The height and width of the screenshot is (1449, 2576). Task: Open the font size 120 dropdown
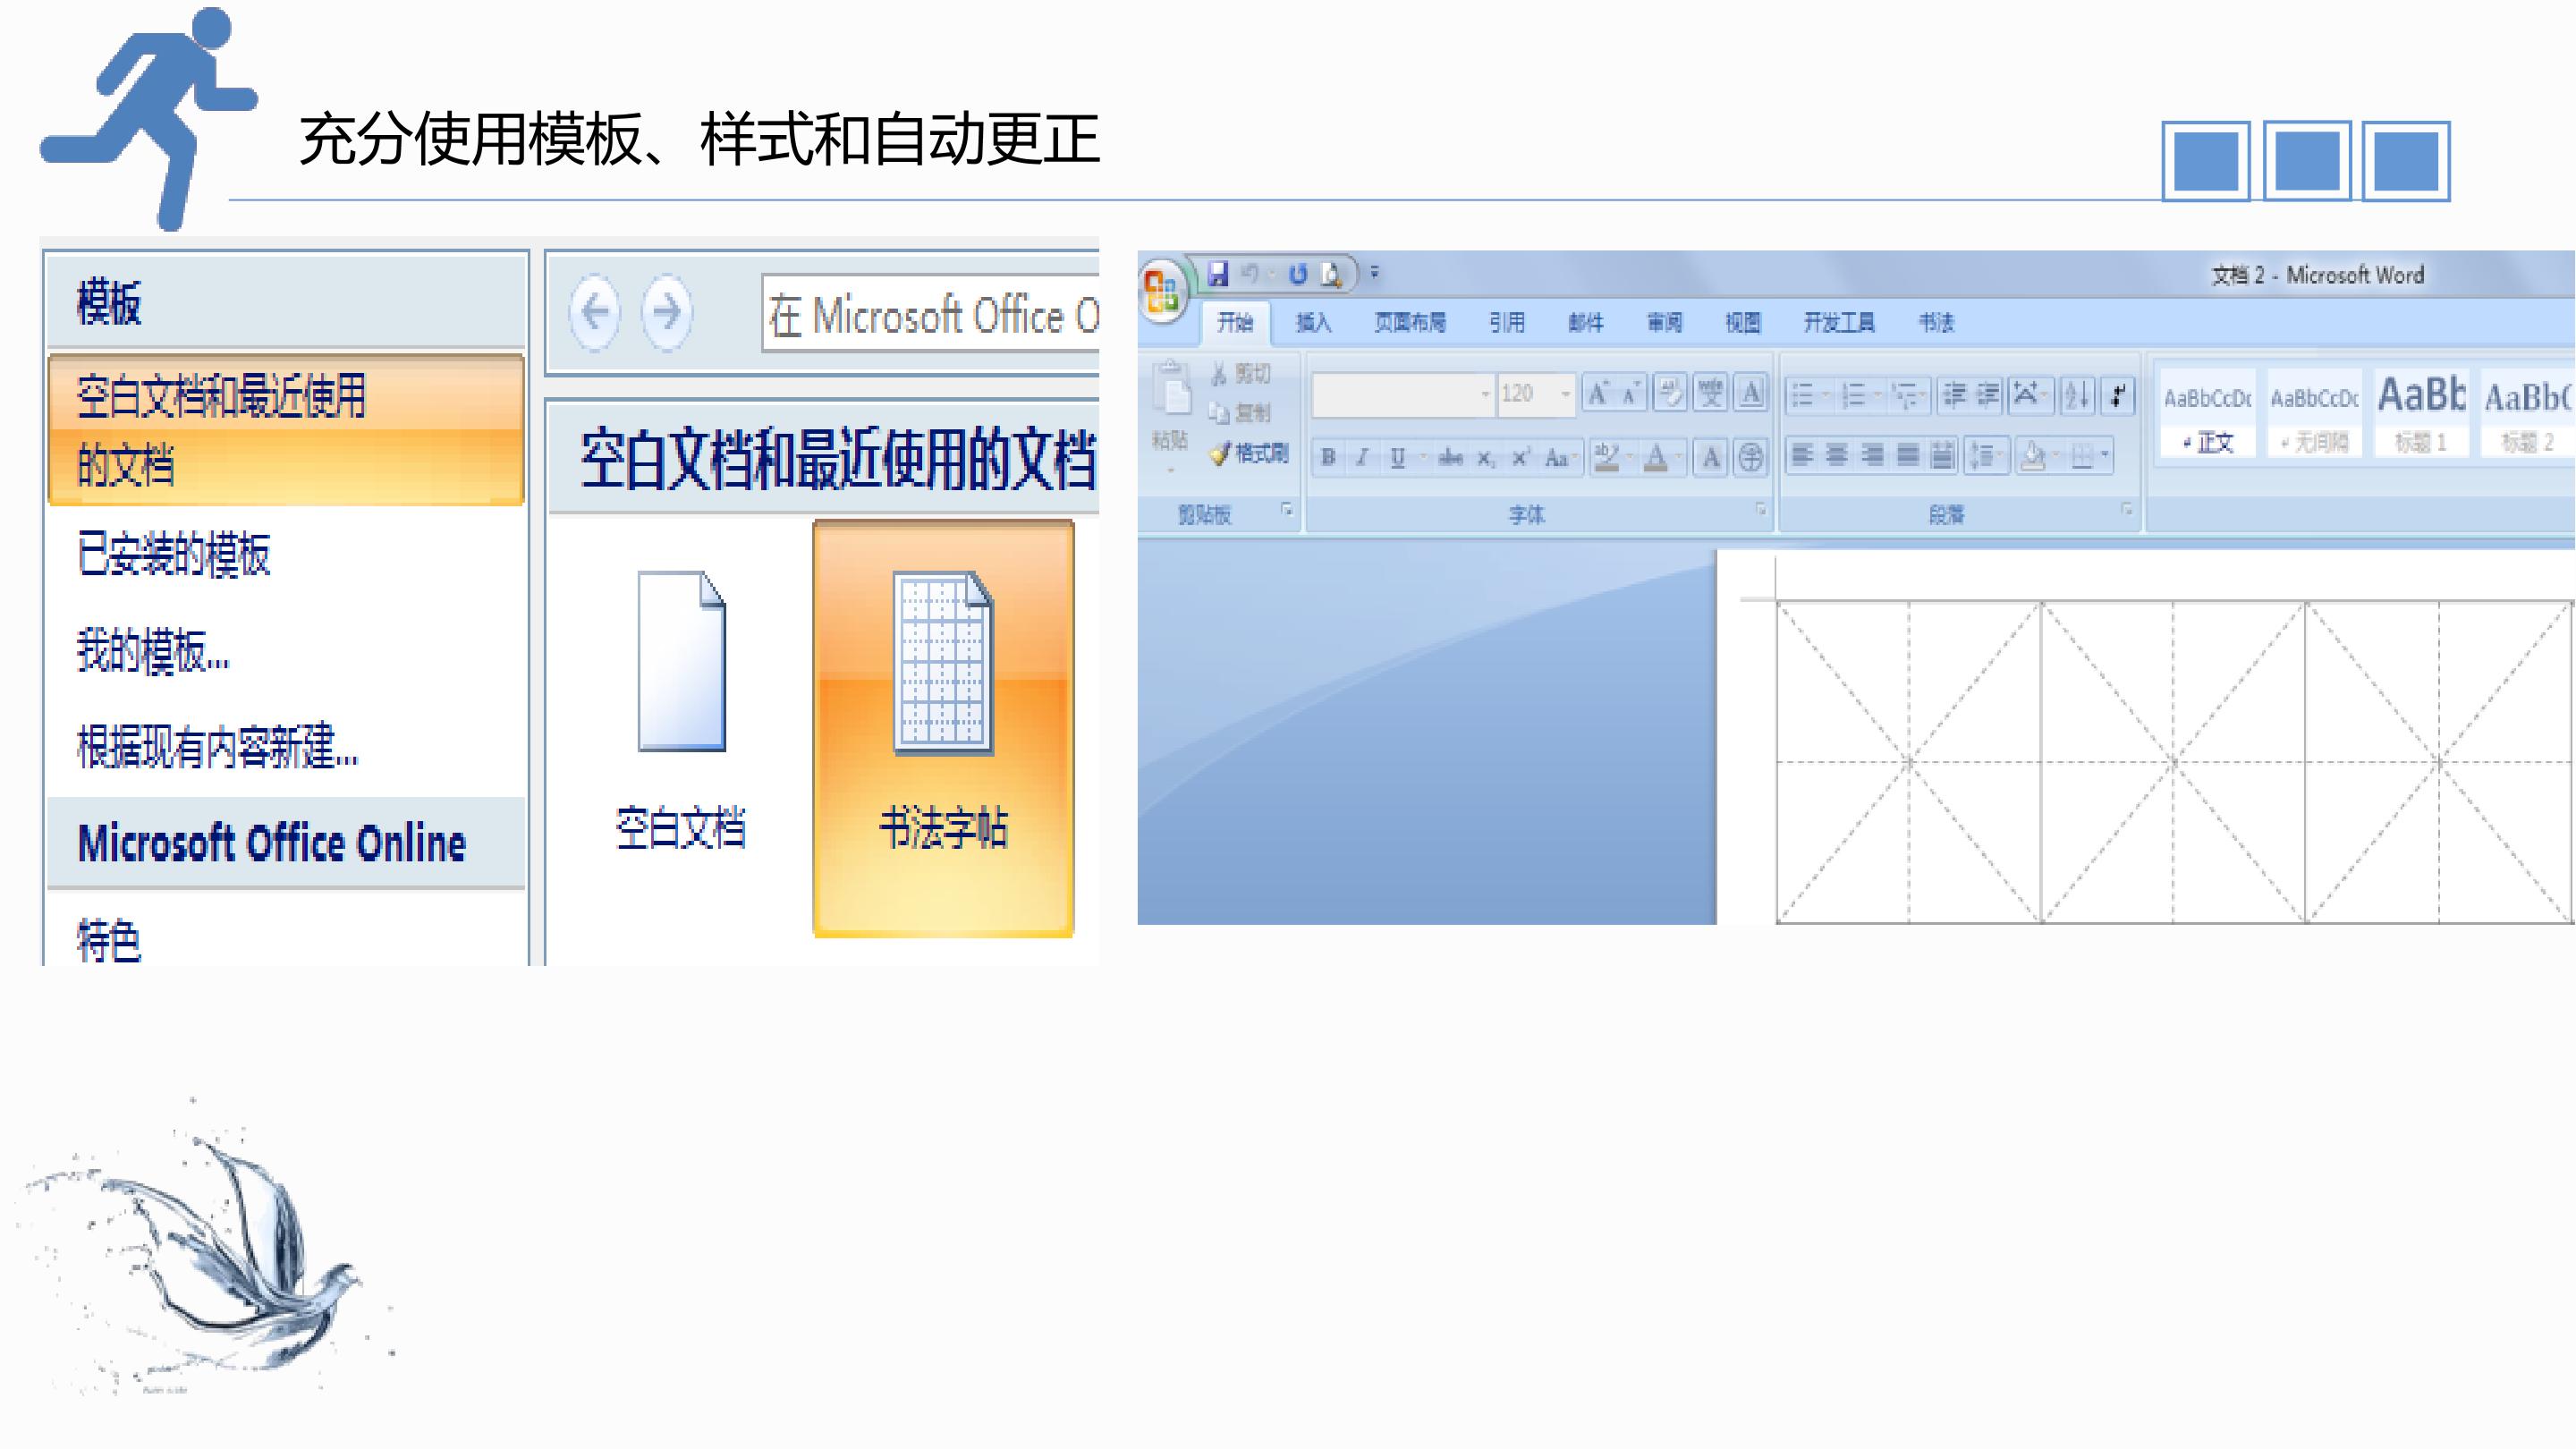[1565, 394]
